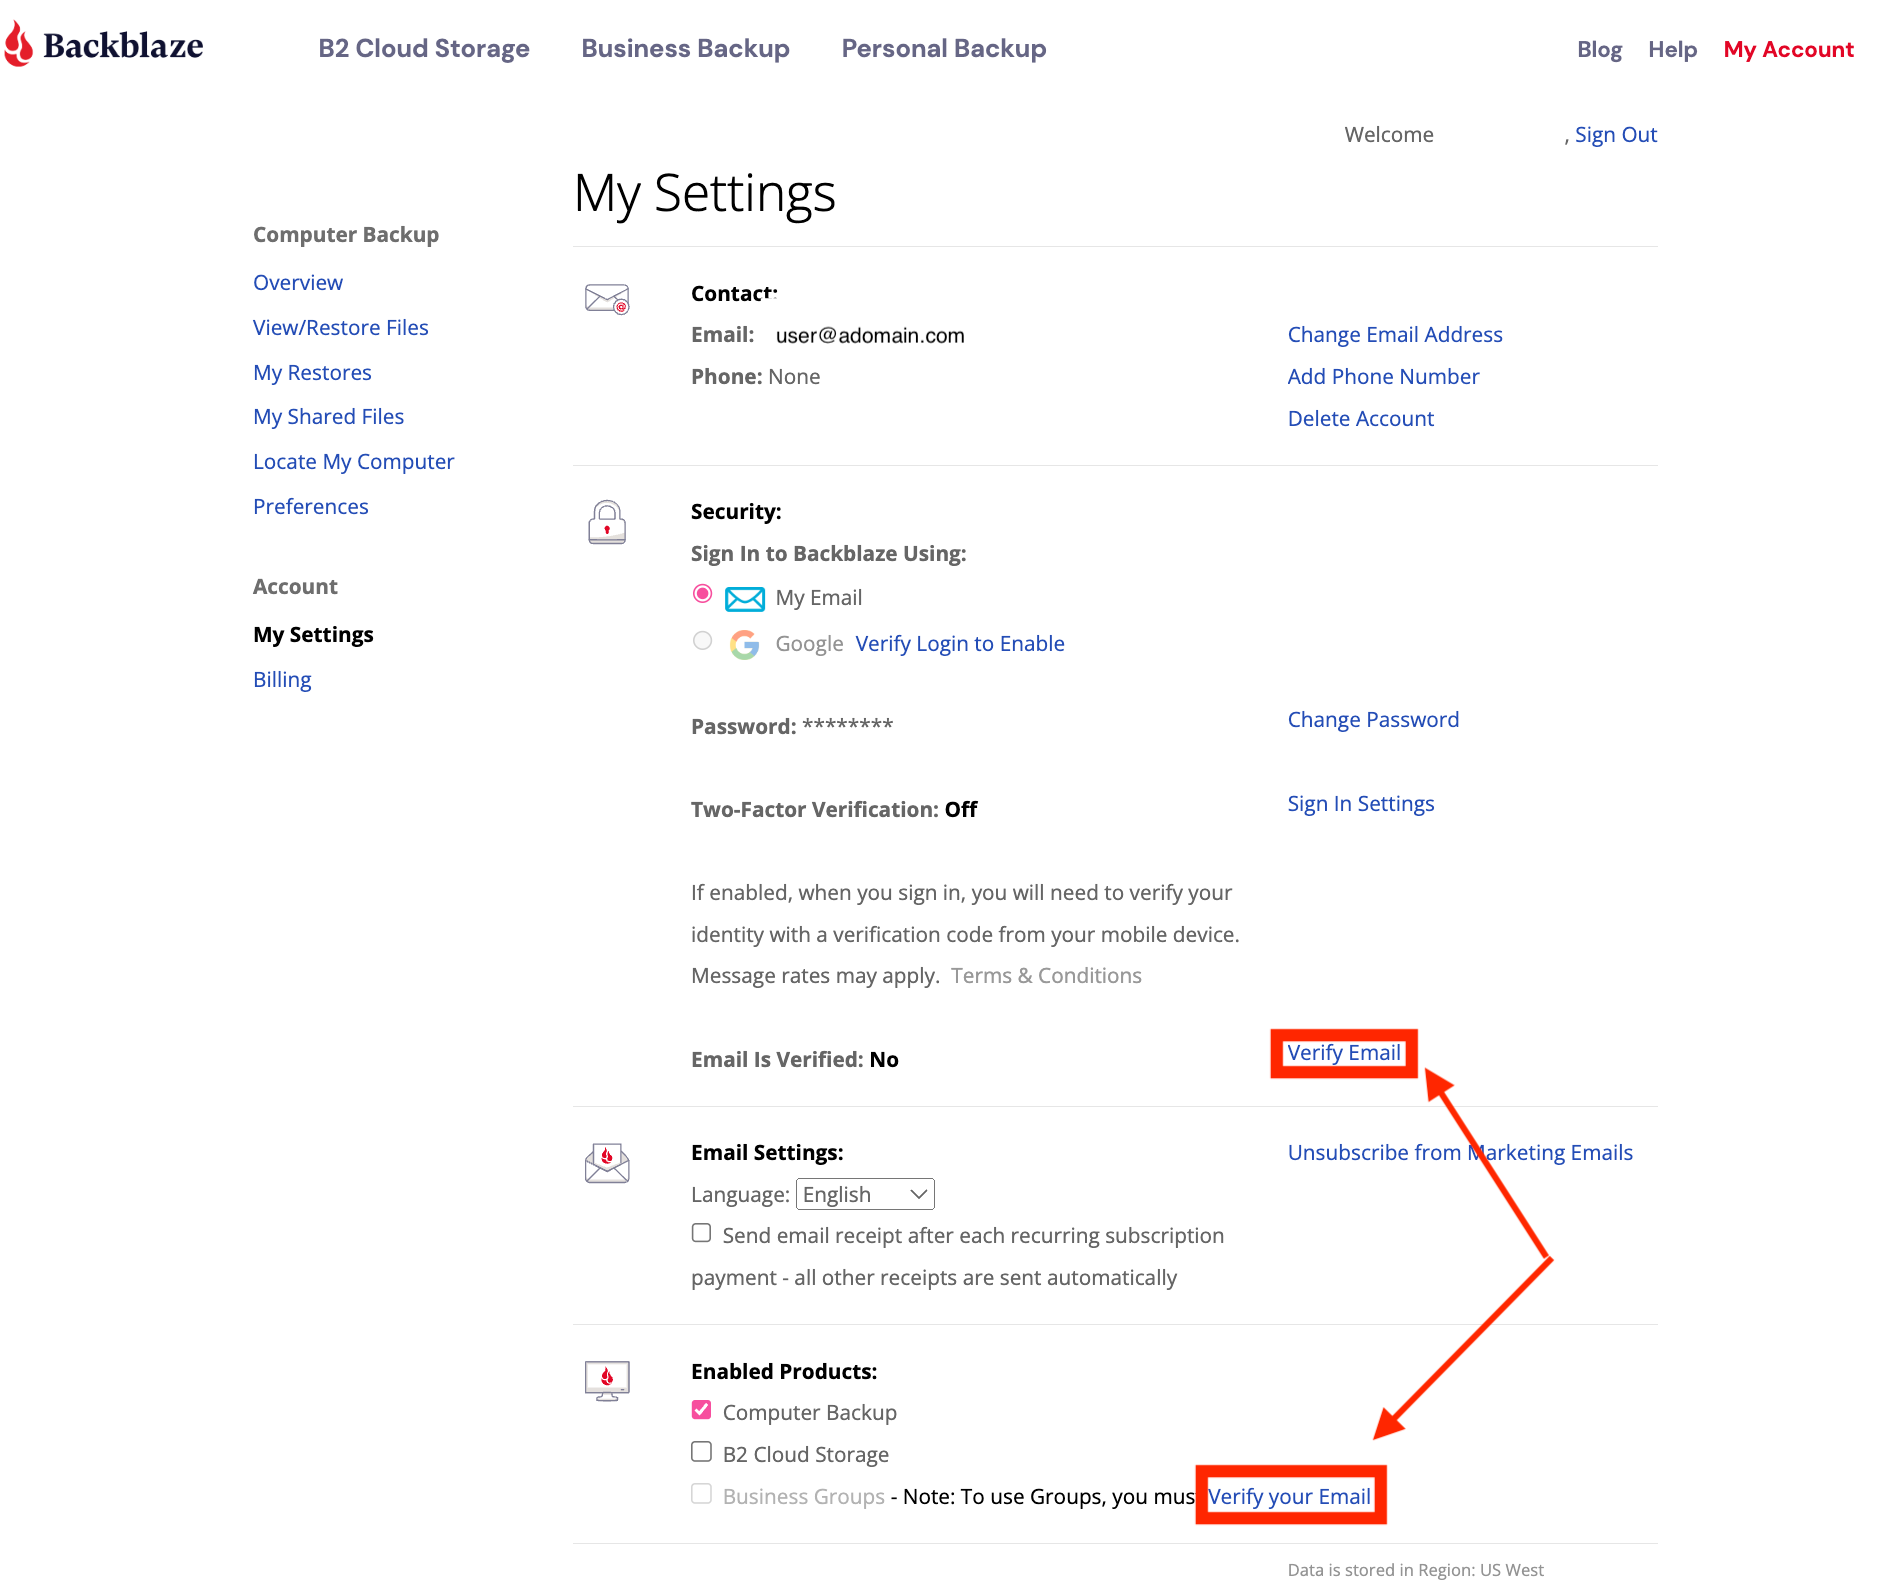The height and width of the screenshot is (1591, 1889).
Task: Open the My Account menu
Action: pos(1788,49)
